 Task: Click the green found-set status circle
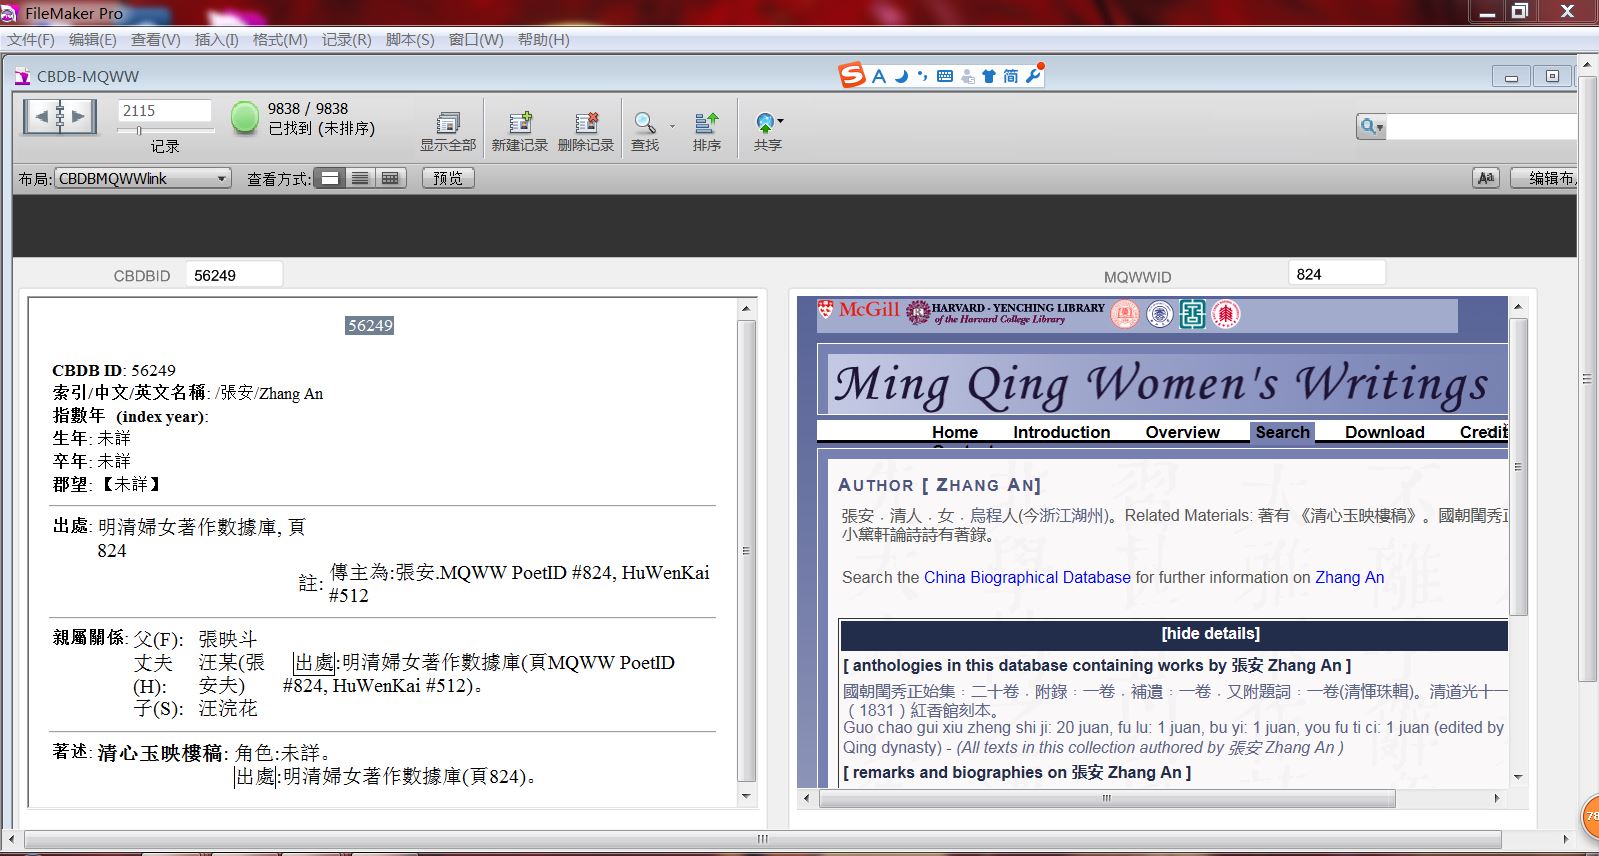pos(244,117)
